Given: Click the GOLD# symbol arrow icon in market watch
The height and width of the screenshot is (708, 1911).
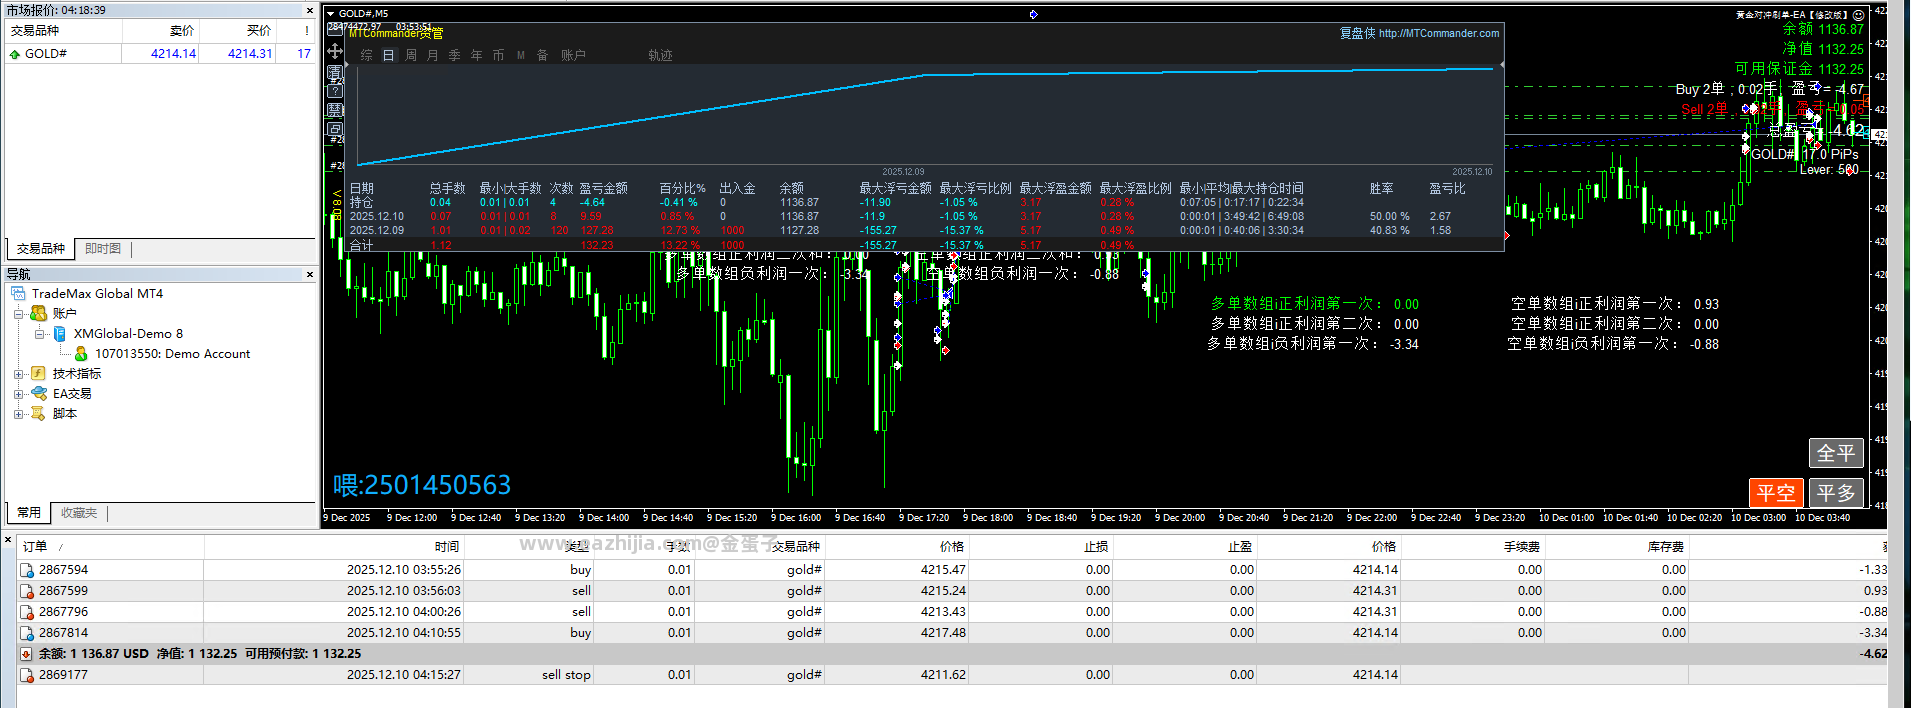Looking at the screenshot, I should coord(15,54).
